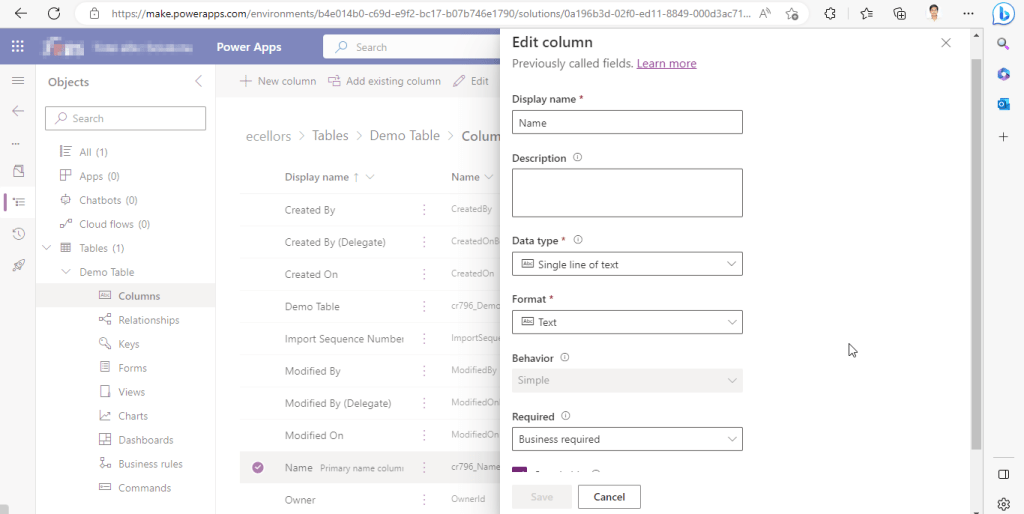Click the info icon beside Description
This screenshot has height=514, width=1024.
point(578,158)
